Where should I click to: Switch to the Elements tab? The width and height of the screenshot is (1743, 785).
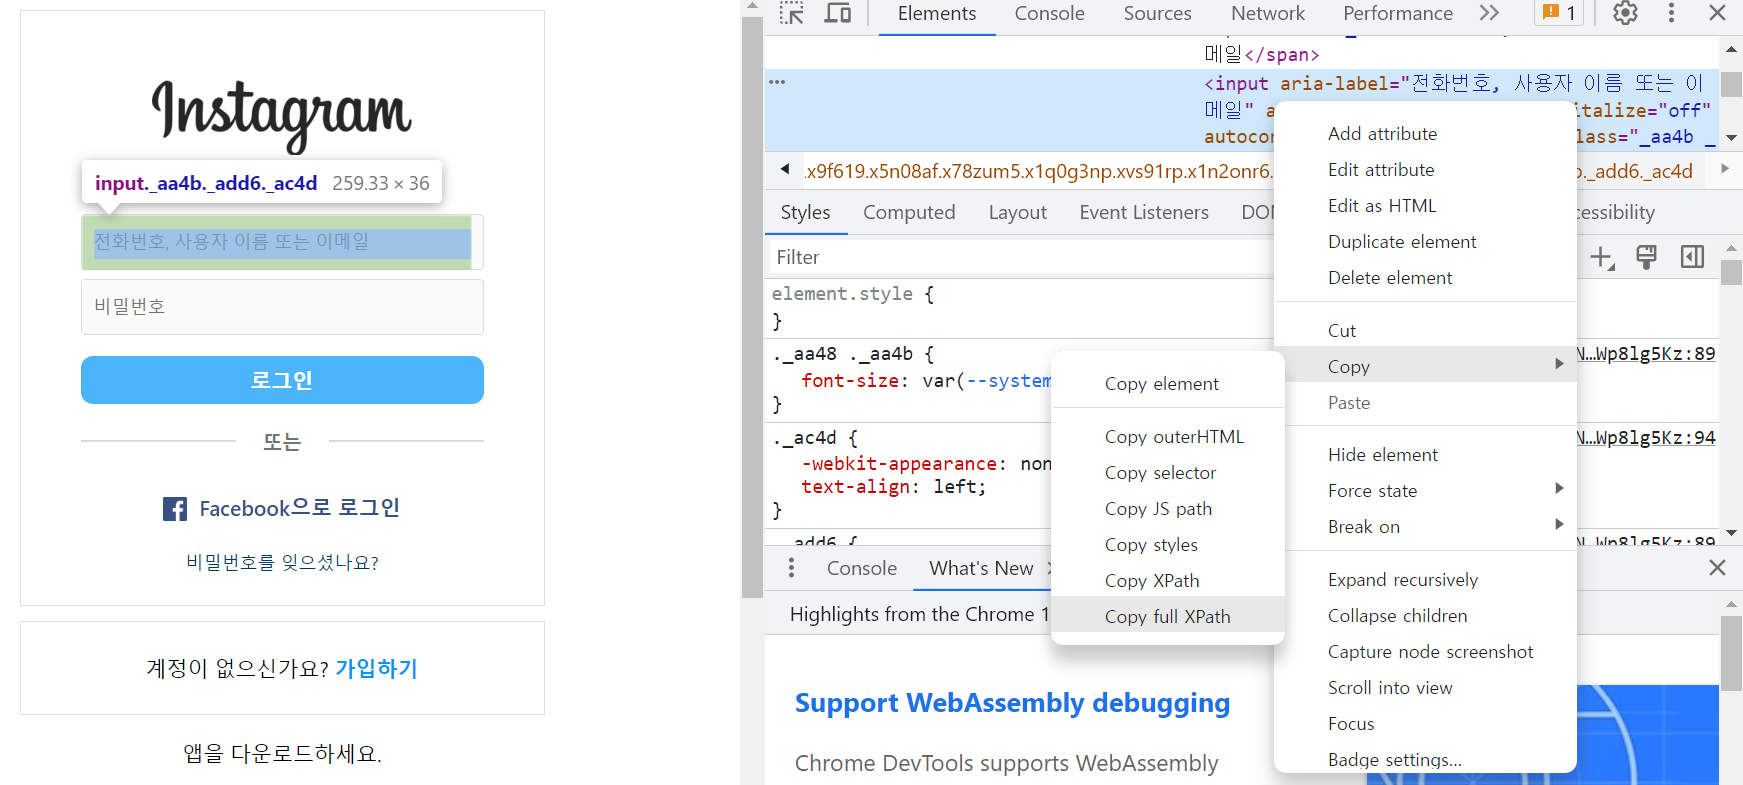point(937,14)
